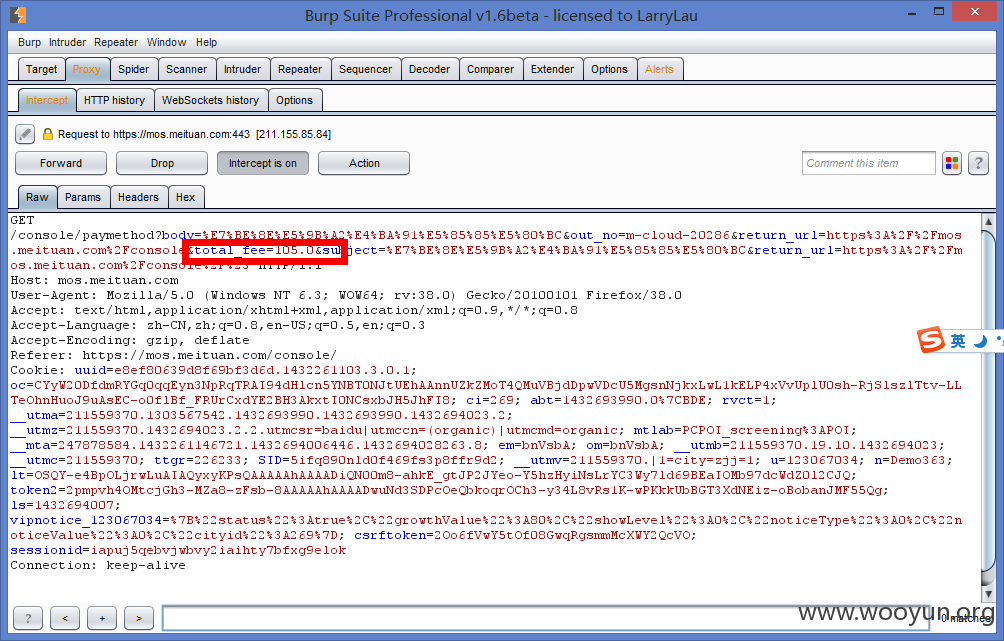
Task: Click the Referer header line
Action: (x=173, y=355)
